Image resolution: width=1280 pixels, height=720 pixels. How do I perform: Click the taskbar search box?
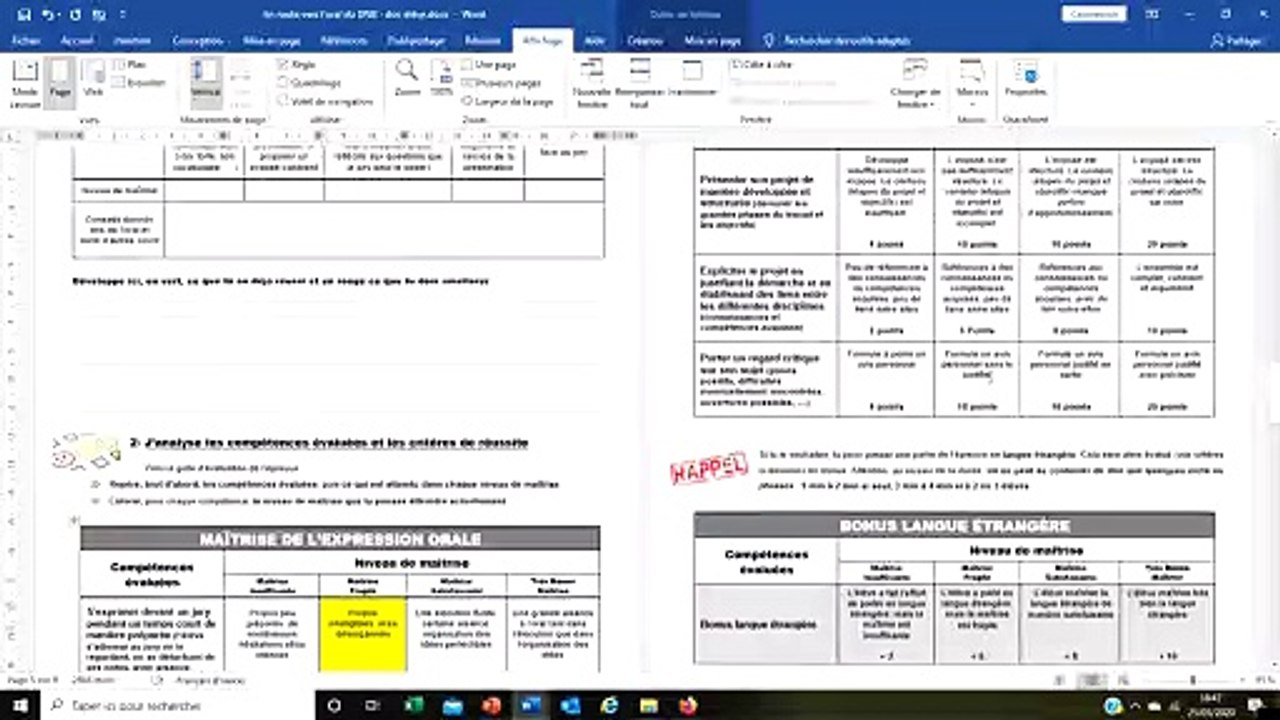coord(180,705)
